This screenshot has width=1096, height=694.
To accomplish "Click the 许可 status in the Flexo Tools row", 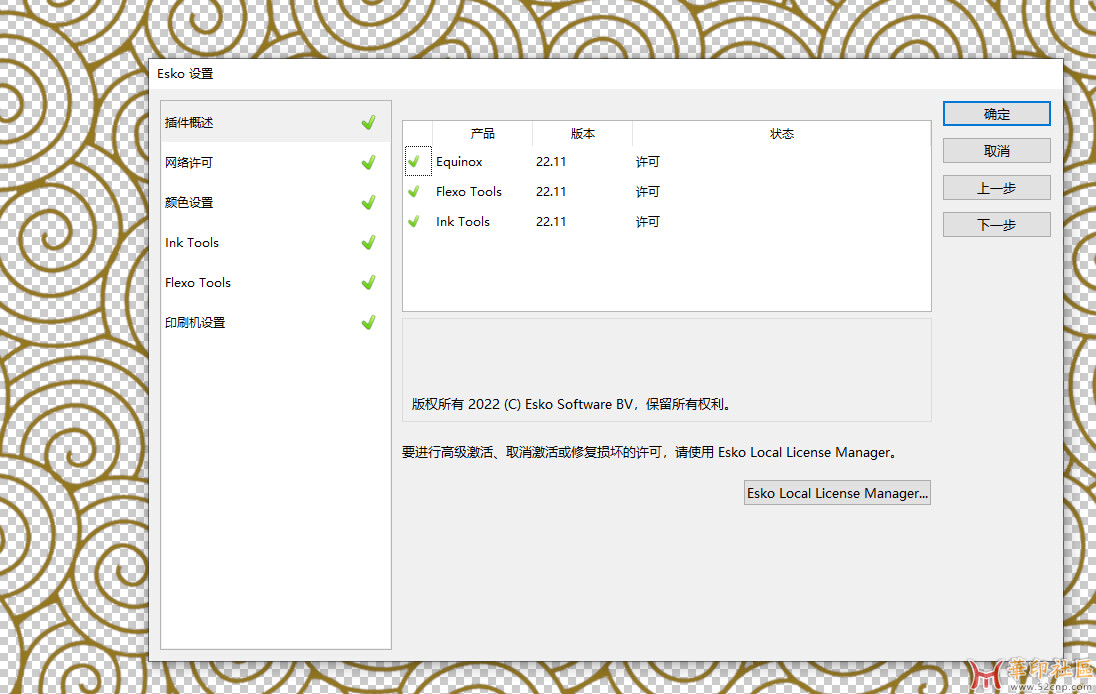I will pos(647,191).
